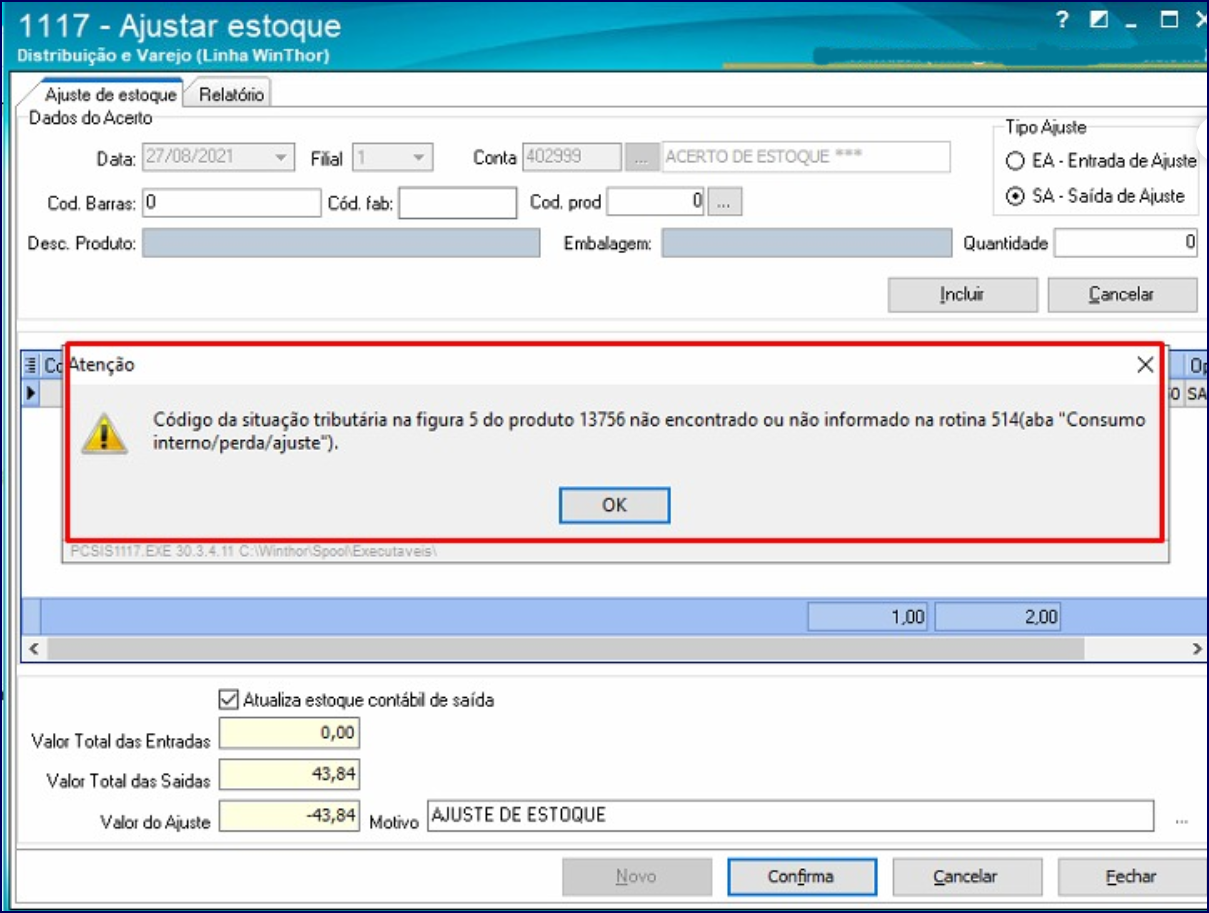The height and width of the screenshot is (913, 1209).
Task: Close the Atenção dialog with X
Action: [x=1146, y=365]
